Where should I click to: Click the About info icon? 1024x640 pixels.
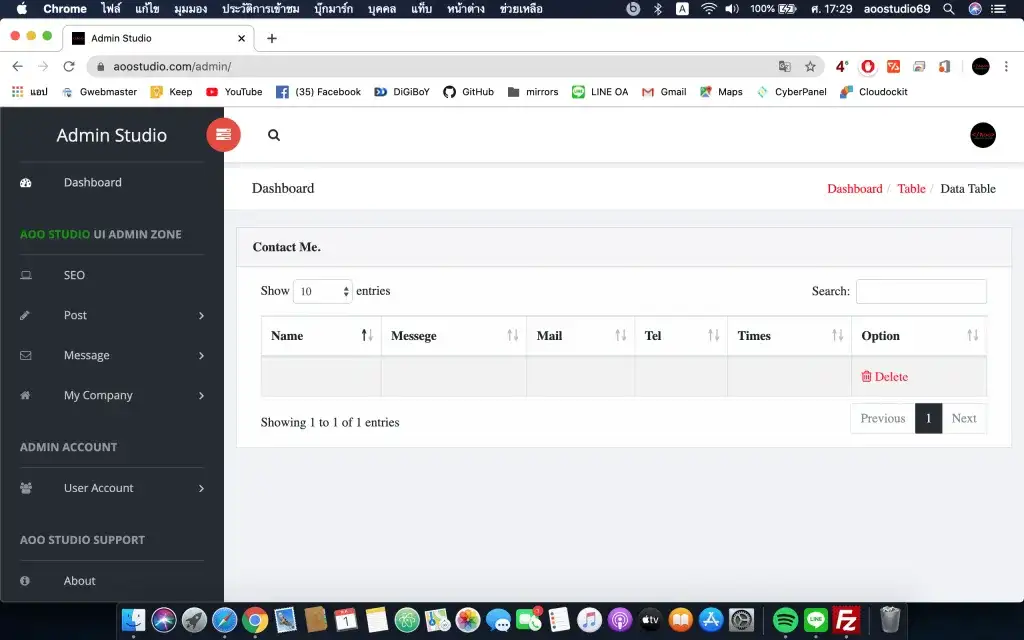coord(25,581)
